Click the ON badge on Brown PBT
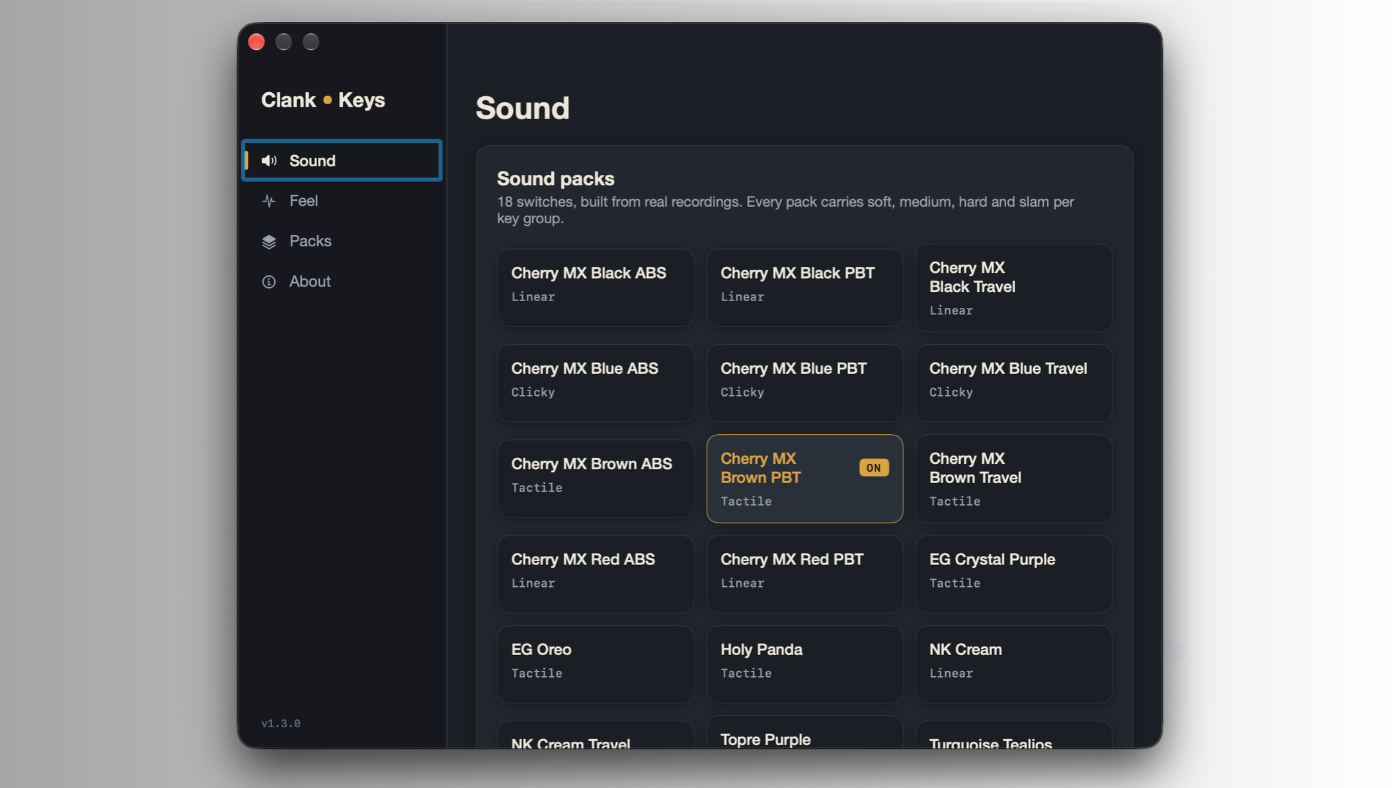This screenshot has width=1400, height=788. click(x=874, y=468)
